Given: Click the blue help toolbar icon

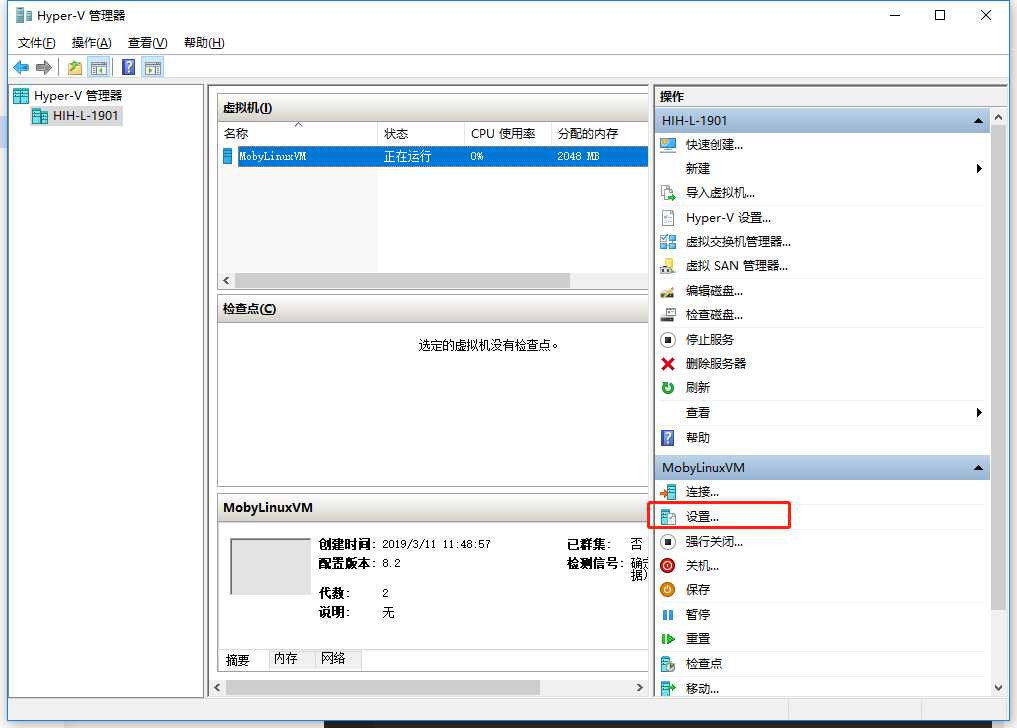Looking at the screenshot, I should click(x=128, y=67).
